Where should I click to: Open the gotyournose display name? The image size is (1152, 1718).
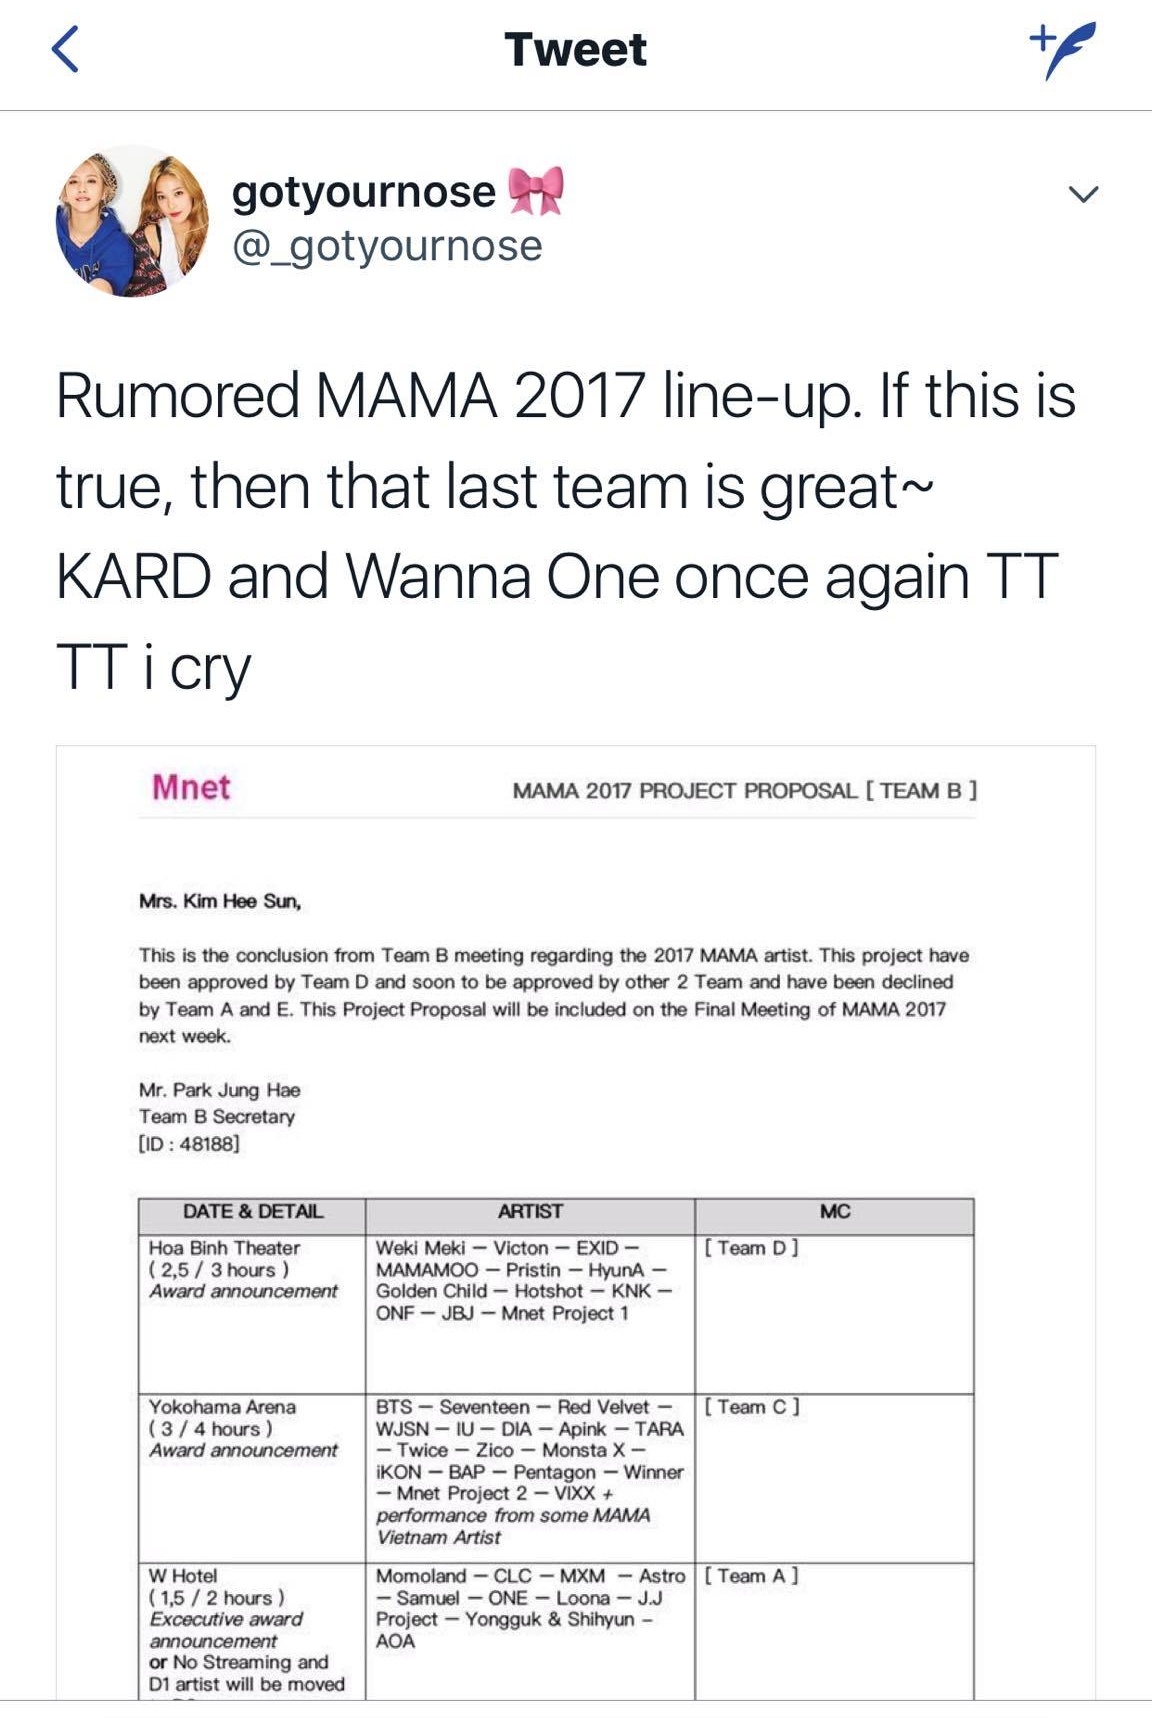coord(363,191)
